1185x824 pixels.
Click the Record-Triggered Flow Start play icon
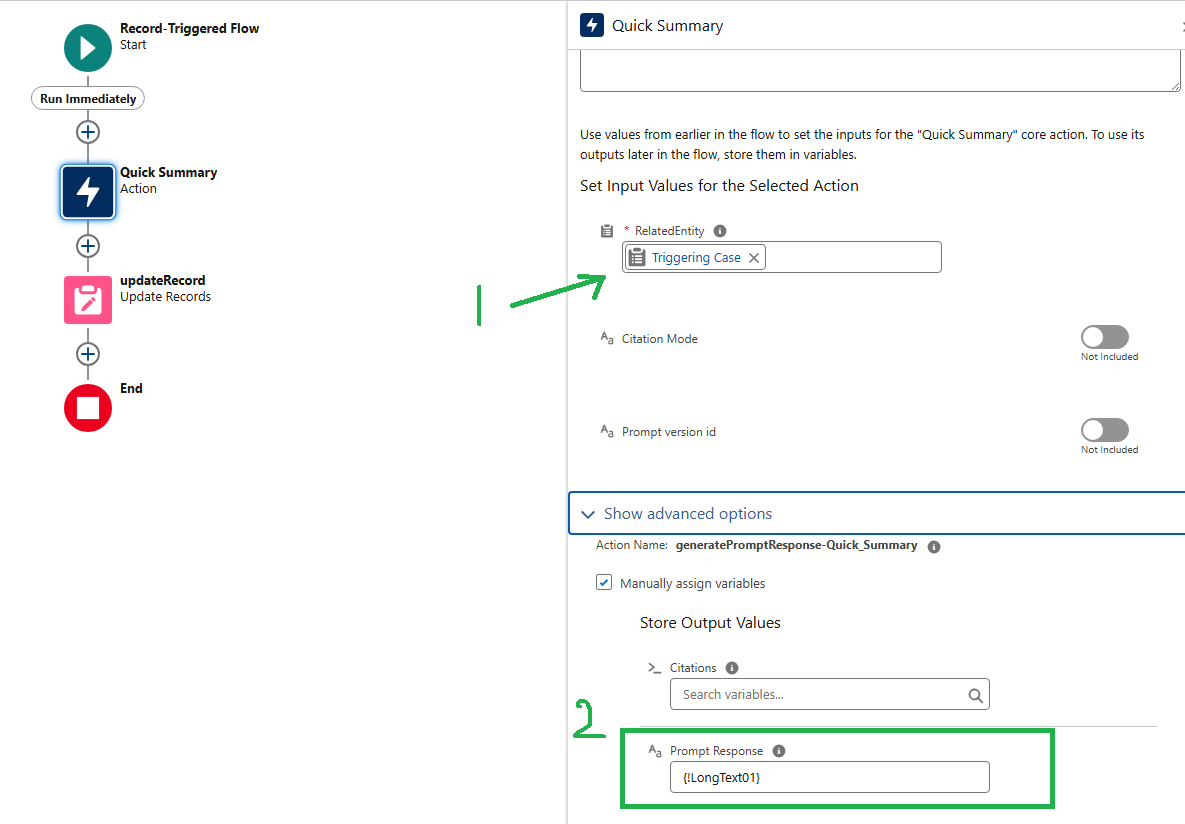(88, 48)
